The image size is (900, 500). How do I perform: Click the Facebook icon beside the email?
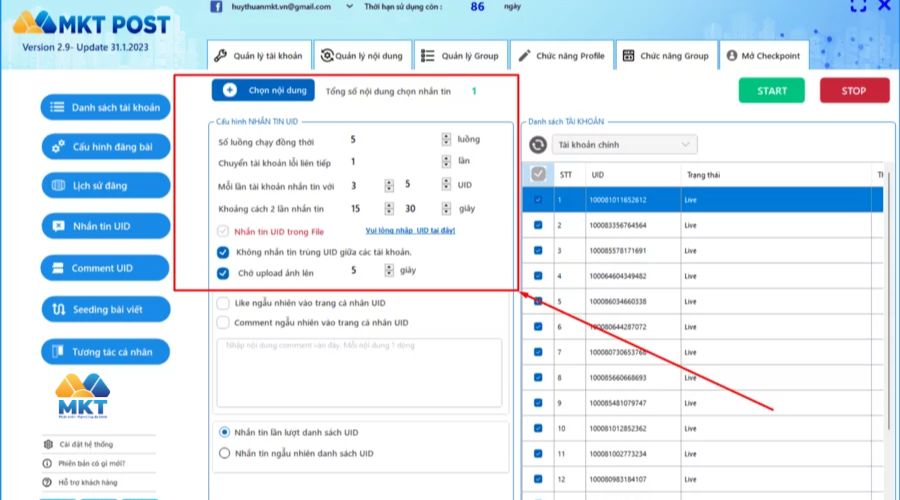click(216, 7)
